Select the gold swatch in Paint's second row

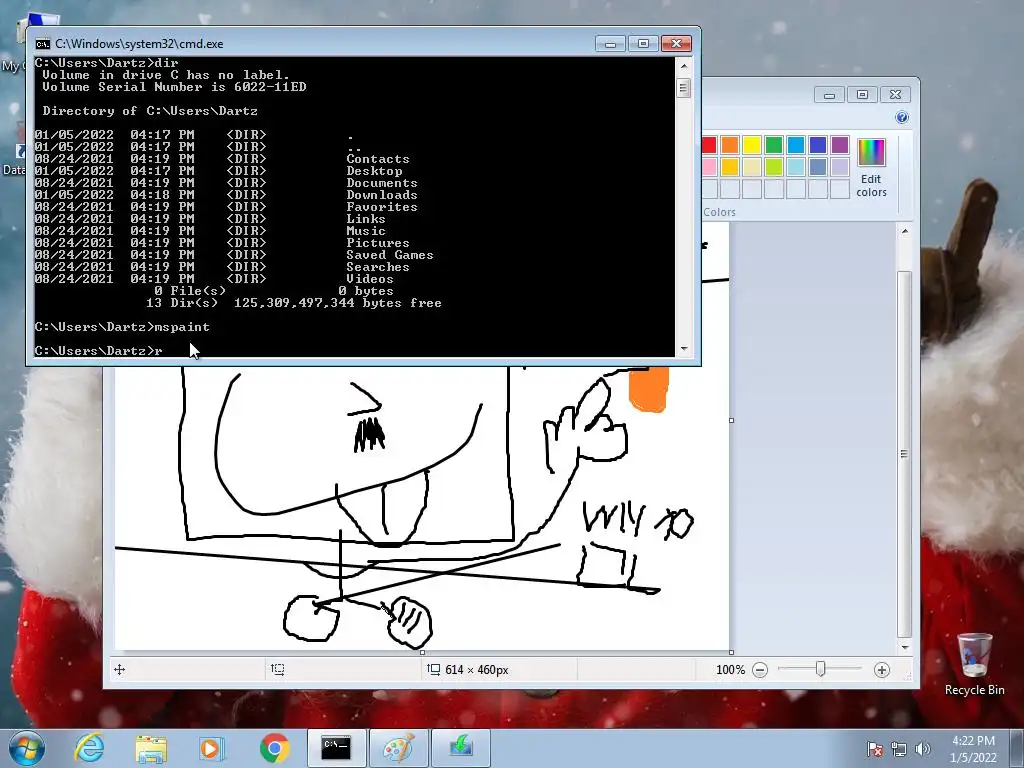pos(730,167)
